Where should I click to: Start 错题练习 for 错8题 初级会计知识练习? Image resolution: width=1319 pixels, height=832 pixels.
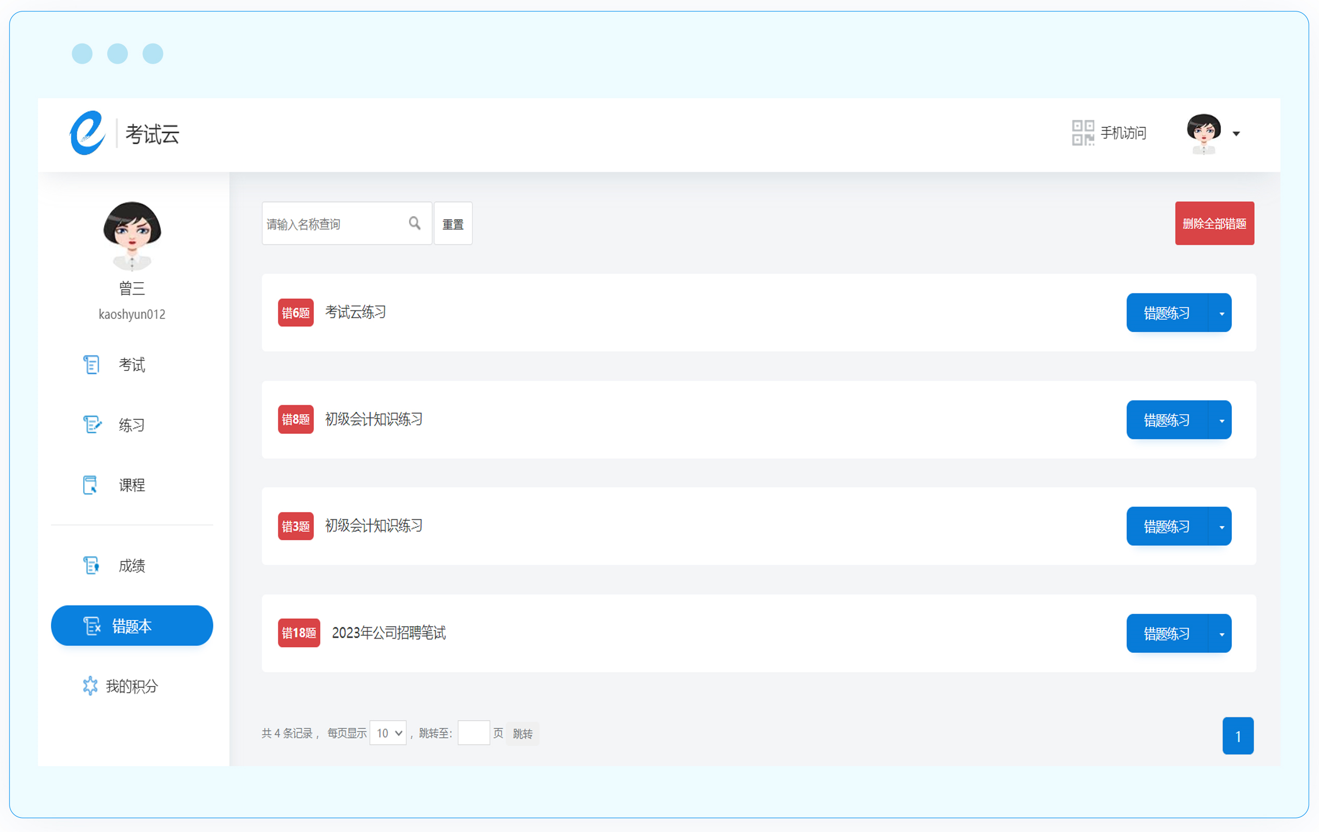[1166, 420]
